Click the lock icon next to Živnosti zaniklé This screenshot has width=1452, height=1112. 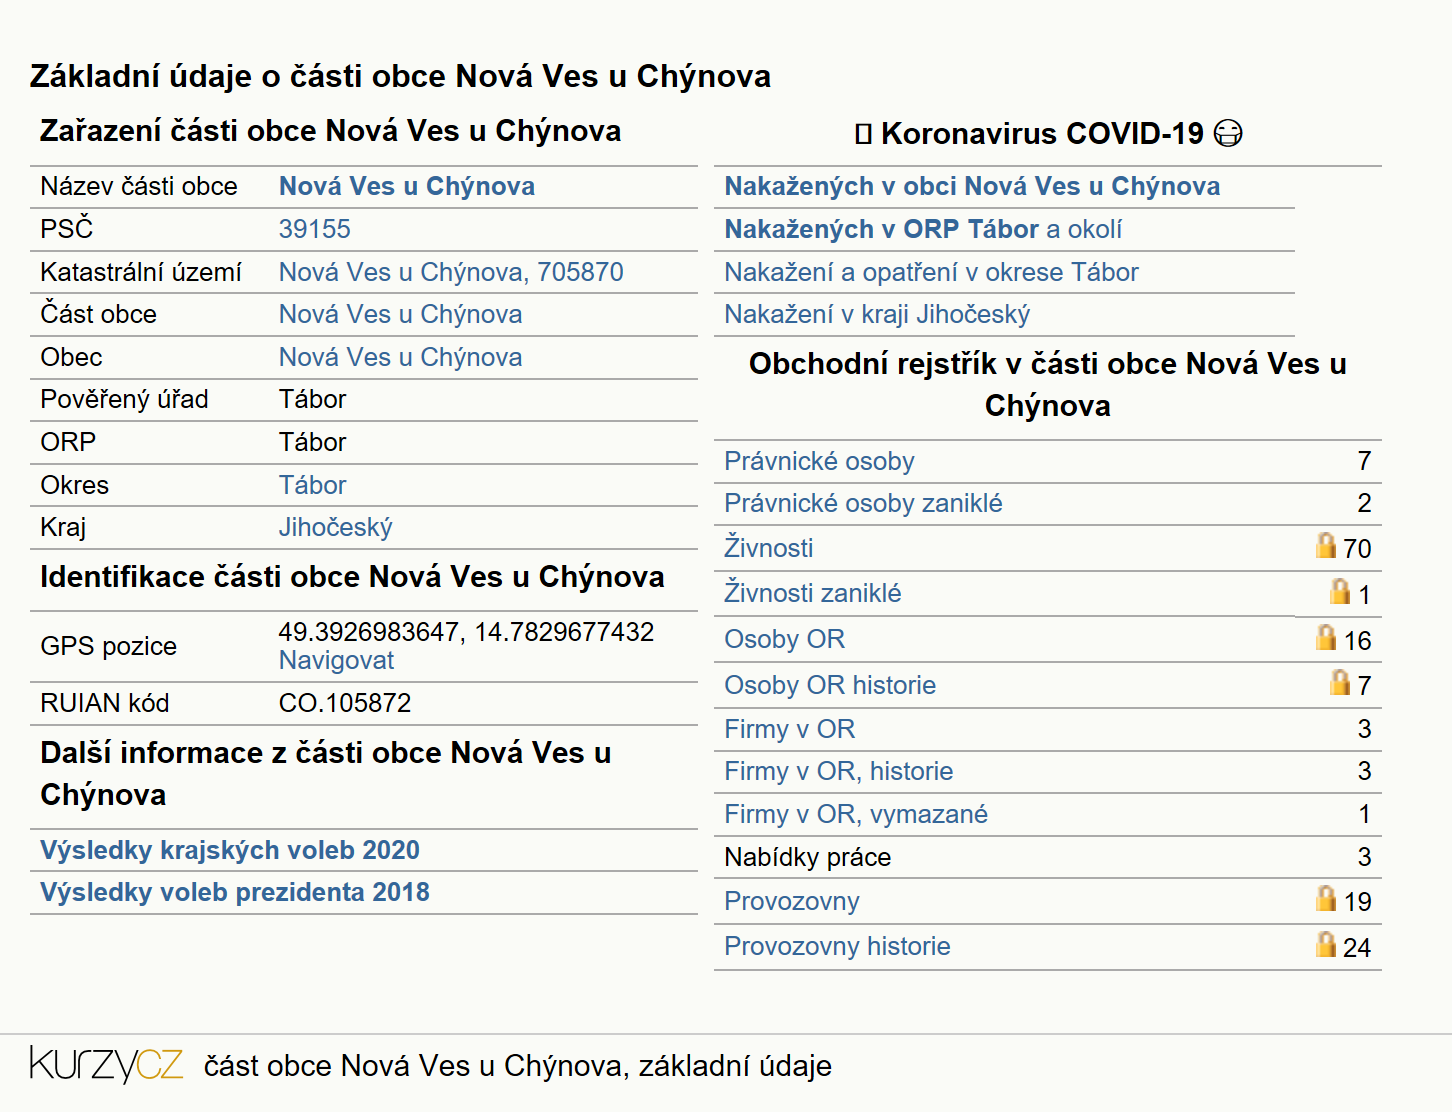(1340, 591)
